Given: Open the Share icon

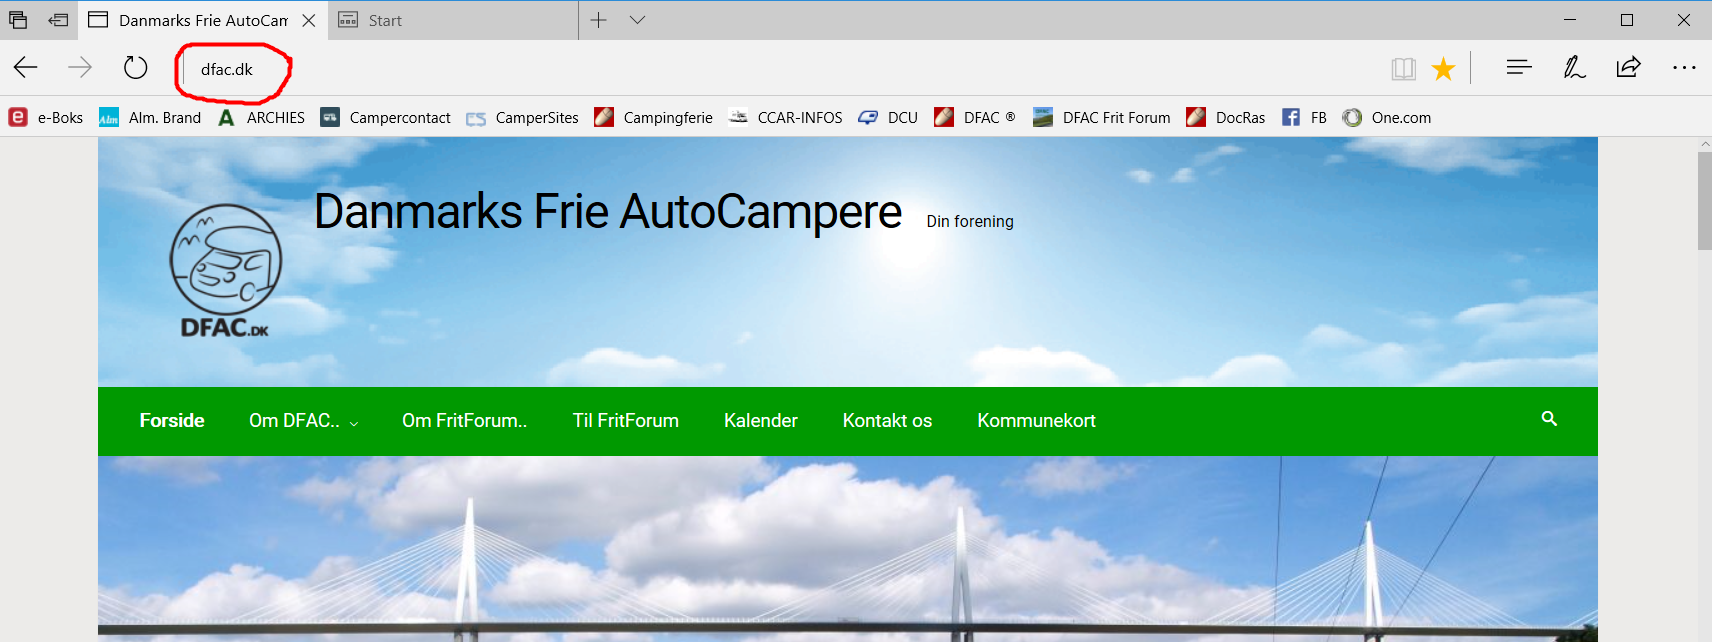Looking at the screenshot, I should (1629, 67).
